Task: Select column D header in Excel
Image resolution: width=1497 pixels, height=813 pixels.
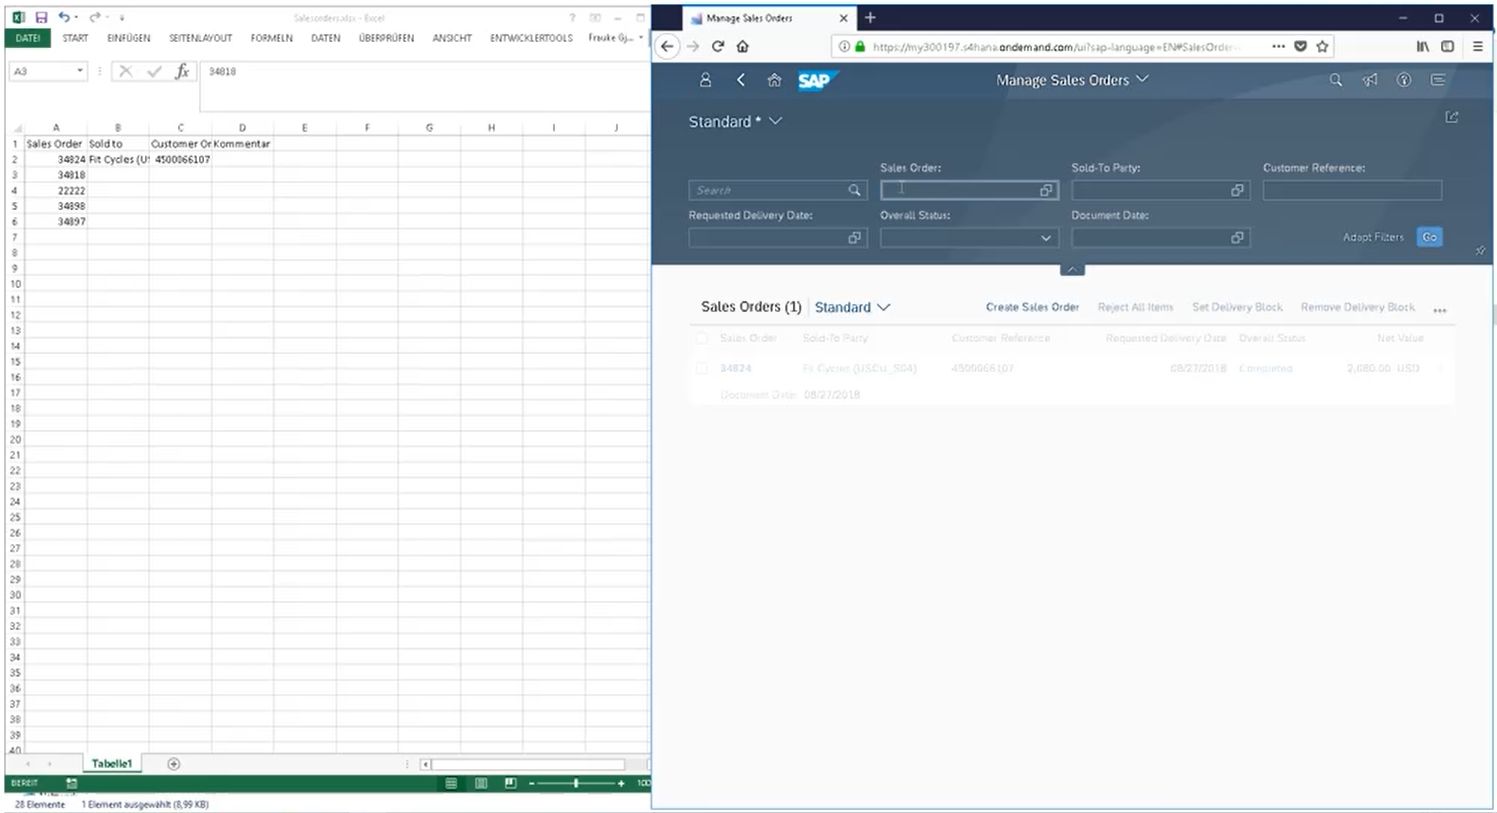Action: [242, 127]
